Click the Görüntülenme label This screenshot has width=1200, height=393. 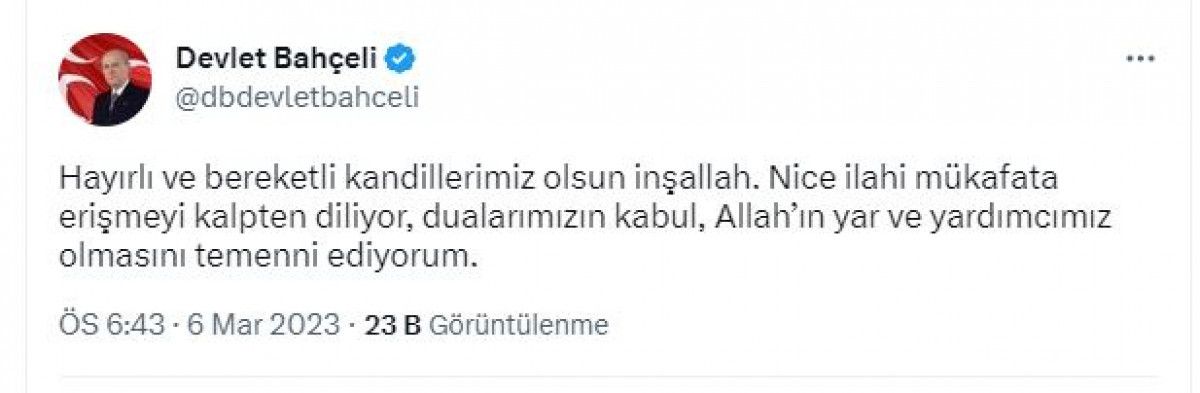pos(518,324)
